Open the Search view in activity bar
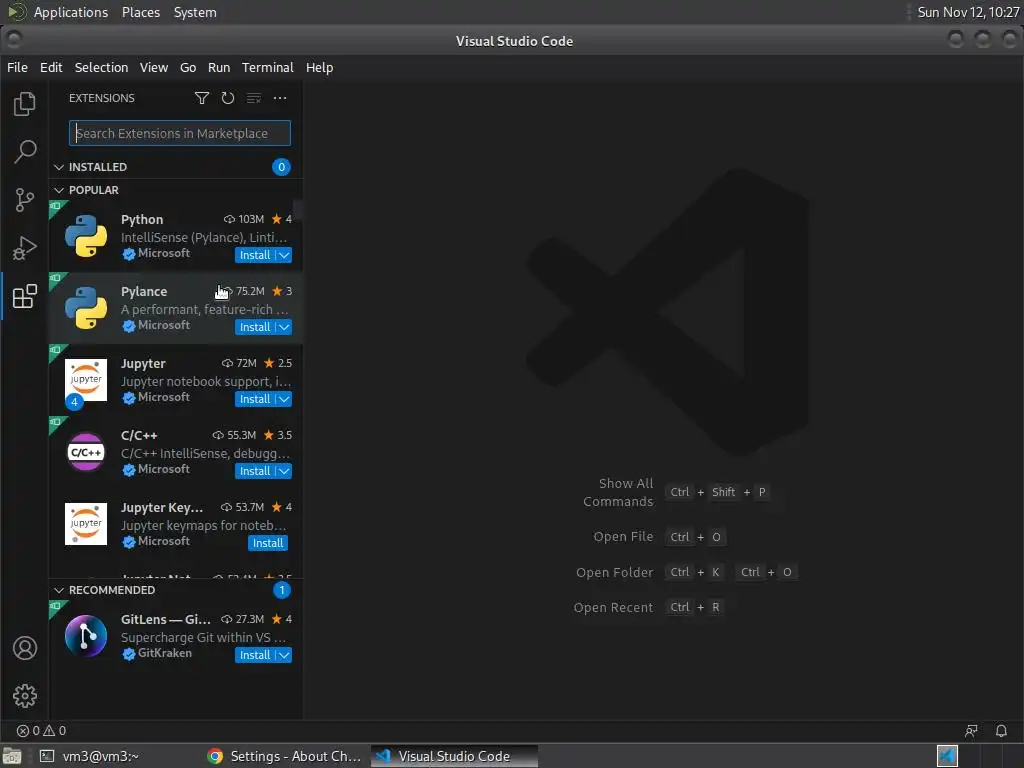 coord(25,152)
